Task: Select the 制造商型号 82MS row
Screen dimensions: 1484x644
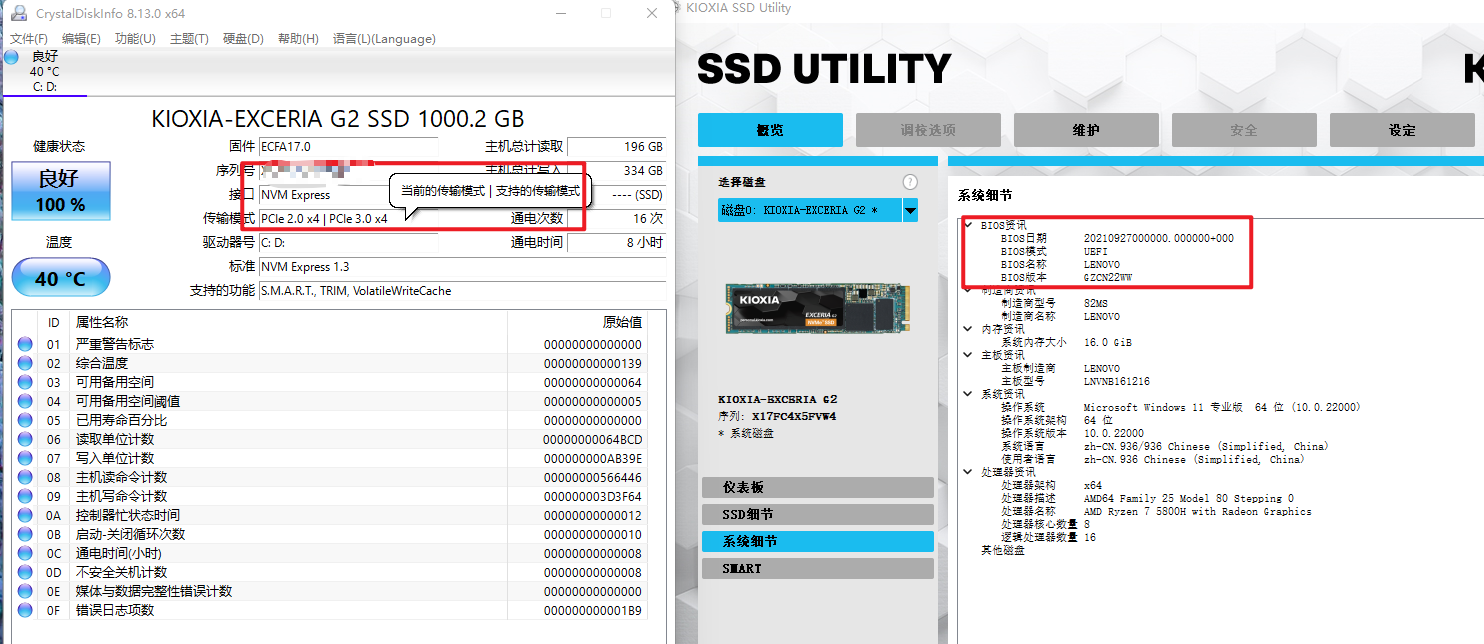Action: [1054, 303]
